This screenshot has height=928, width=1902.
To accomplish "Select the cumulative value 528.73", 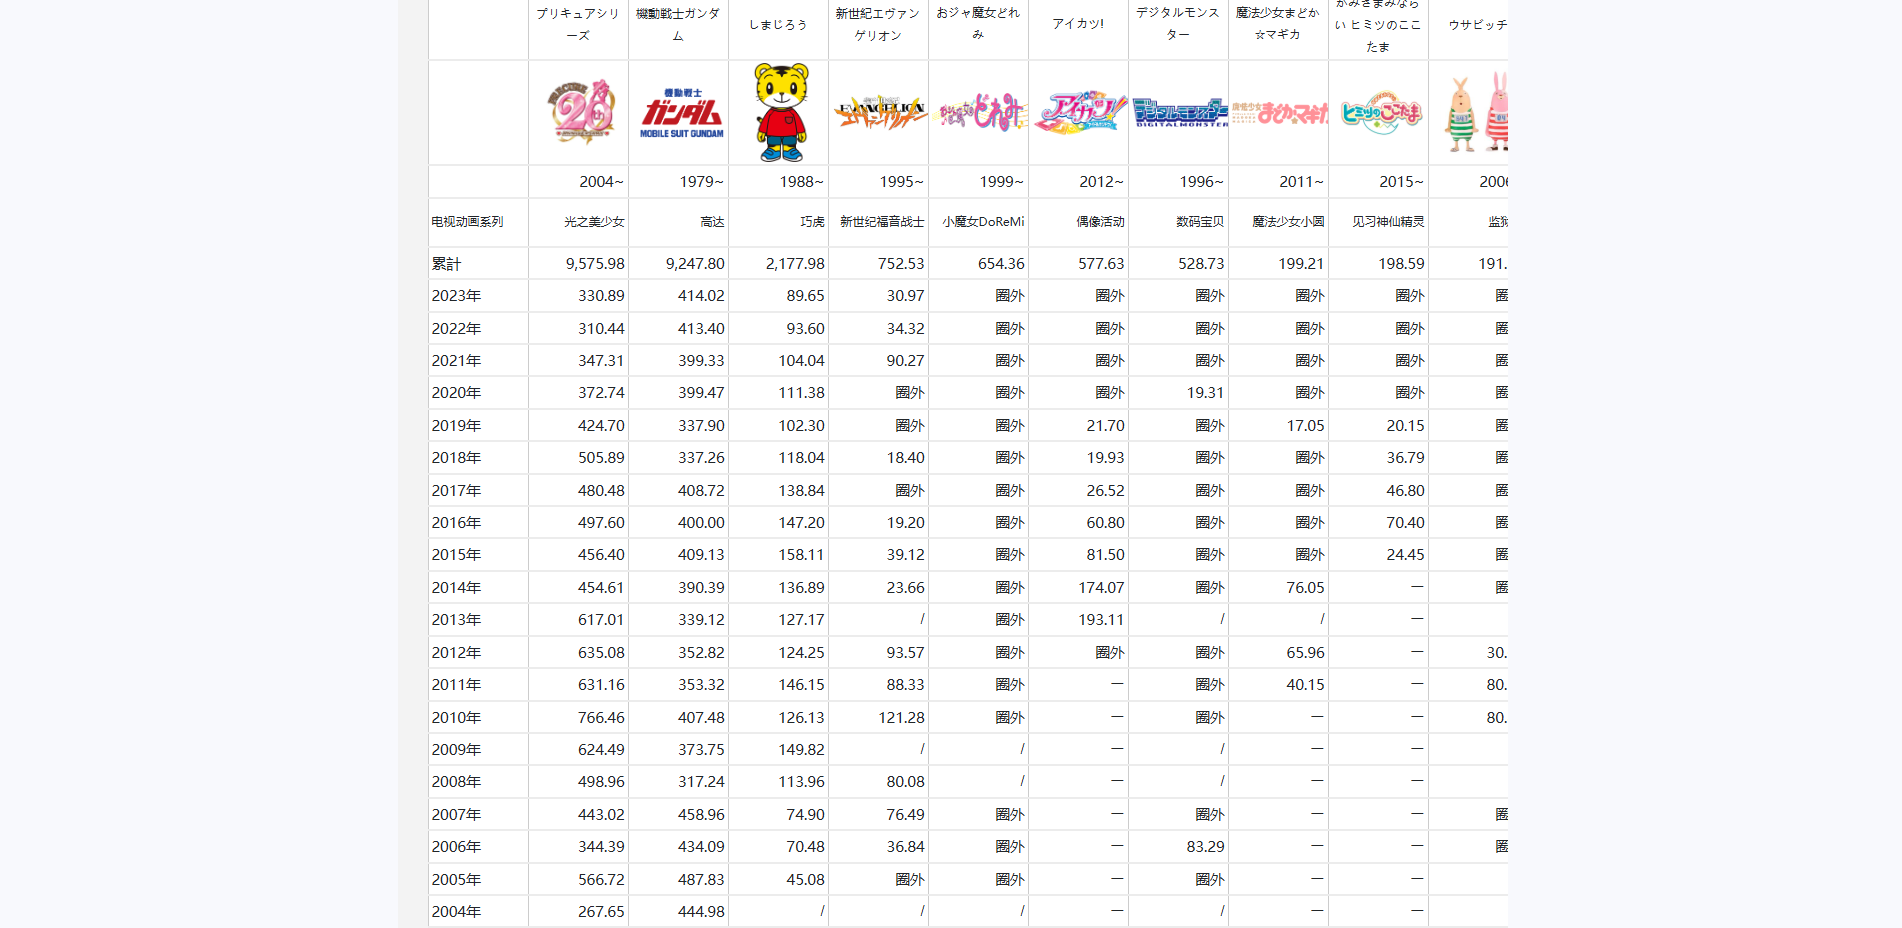I will (1201, 263).
